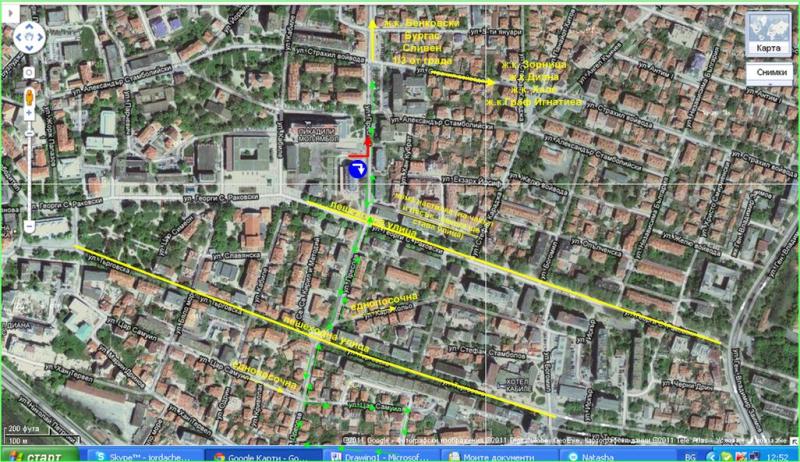Click the pan right arrow on navigation wheel
Viewport: 800px width, 462px height.
point(41,40)
